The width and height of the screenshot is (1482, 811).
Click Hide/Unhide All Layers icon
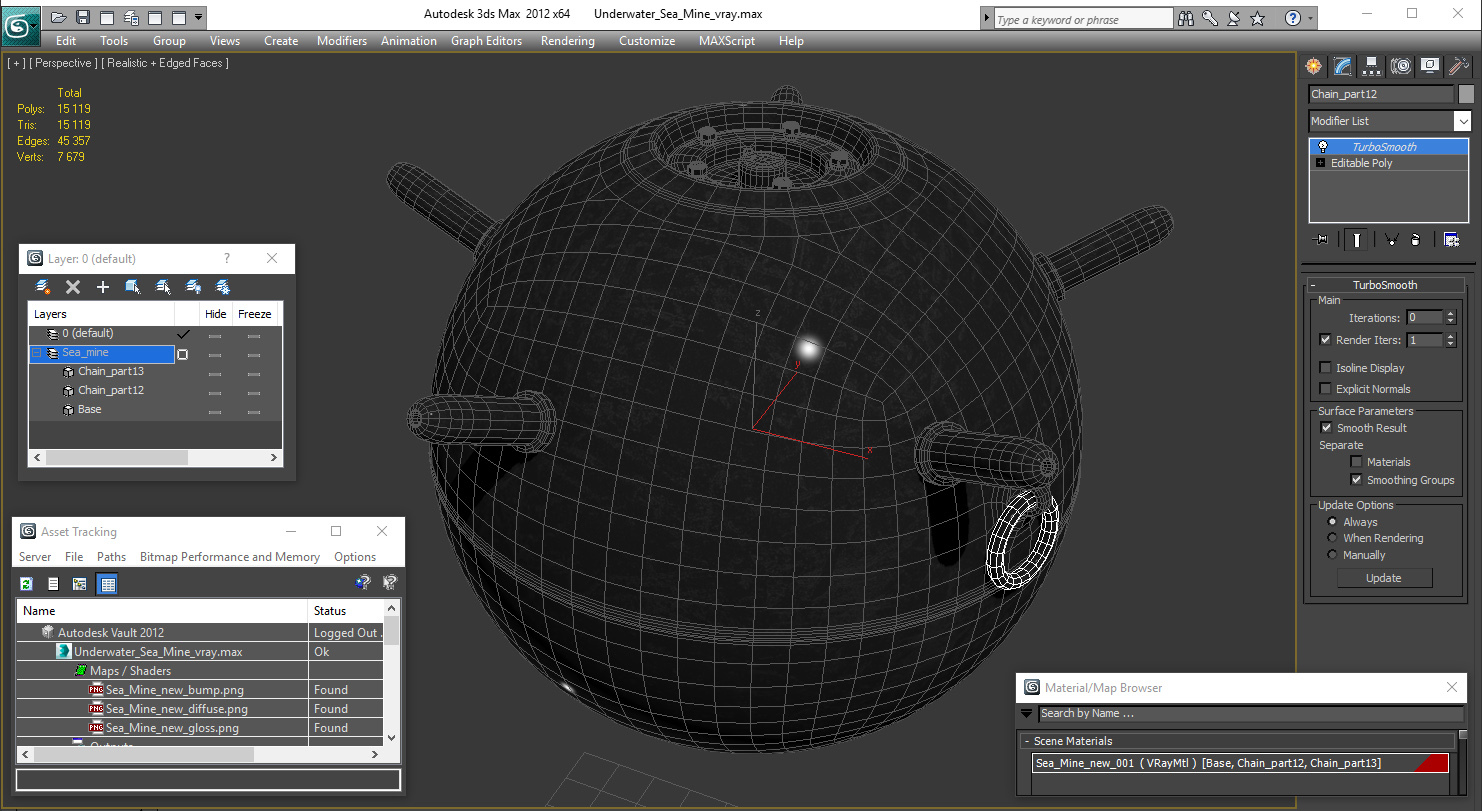point(193,287)
